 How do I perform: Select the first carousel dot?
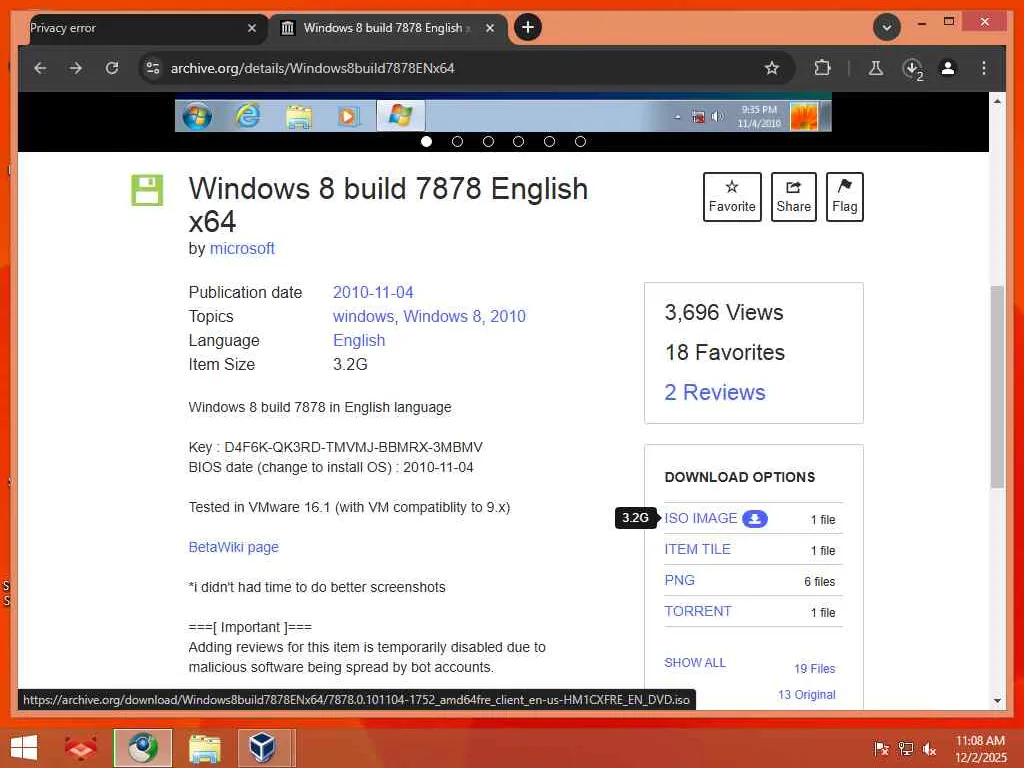[426, 141]
